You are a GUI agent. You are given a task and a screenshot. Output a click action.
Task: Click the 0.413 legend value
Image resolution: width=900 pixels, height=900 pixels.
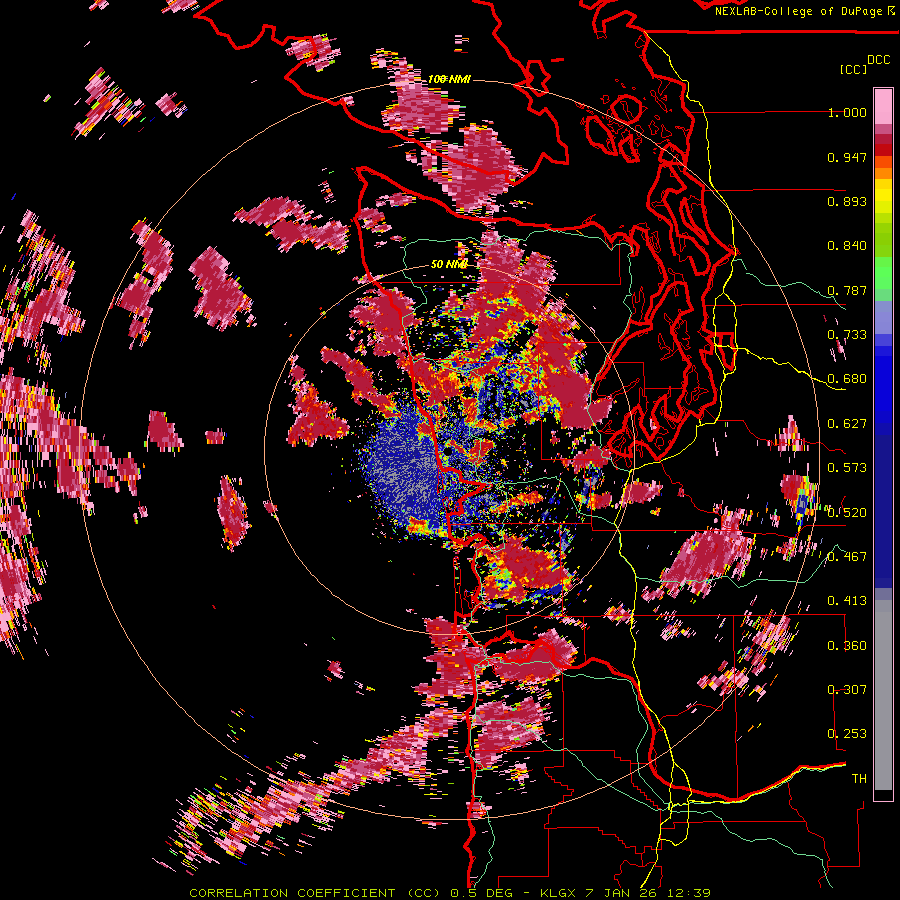coord(847,601)
